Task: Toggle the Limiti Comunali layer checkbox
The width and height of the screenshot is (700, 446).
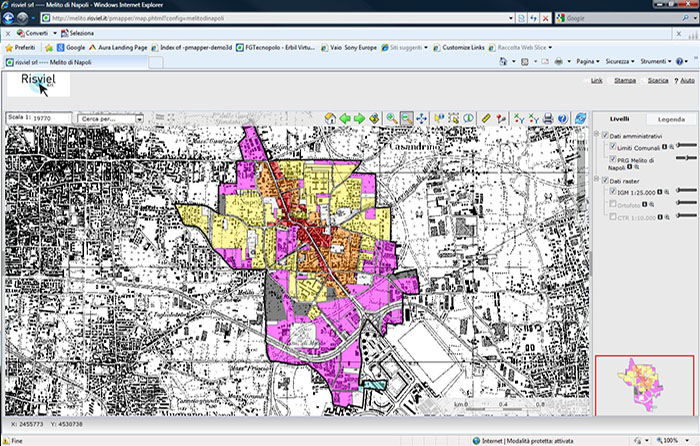Action: (x=611, y=147)
